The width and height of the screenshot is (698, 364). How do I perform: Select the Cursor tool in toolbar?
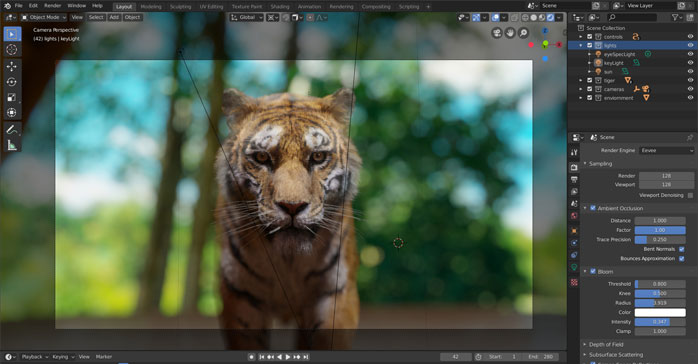12,49
